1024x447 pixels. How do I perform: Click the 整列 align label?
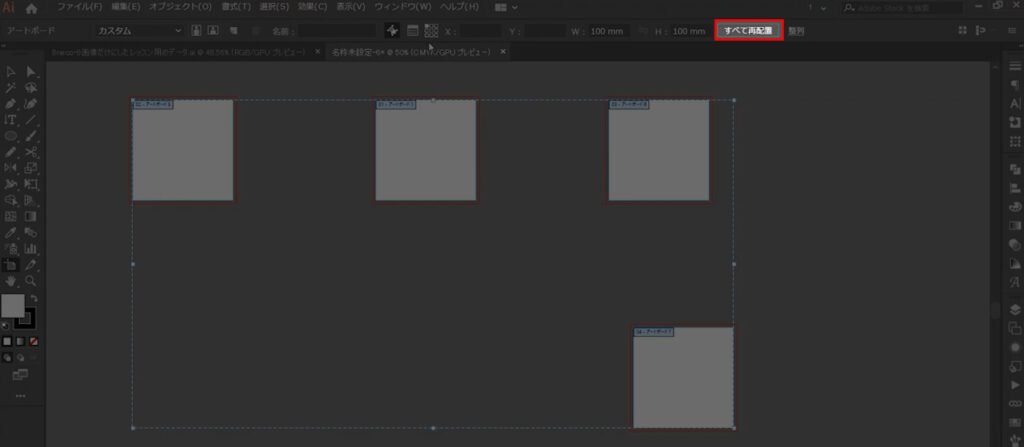796,31
